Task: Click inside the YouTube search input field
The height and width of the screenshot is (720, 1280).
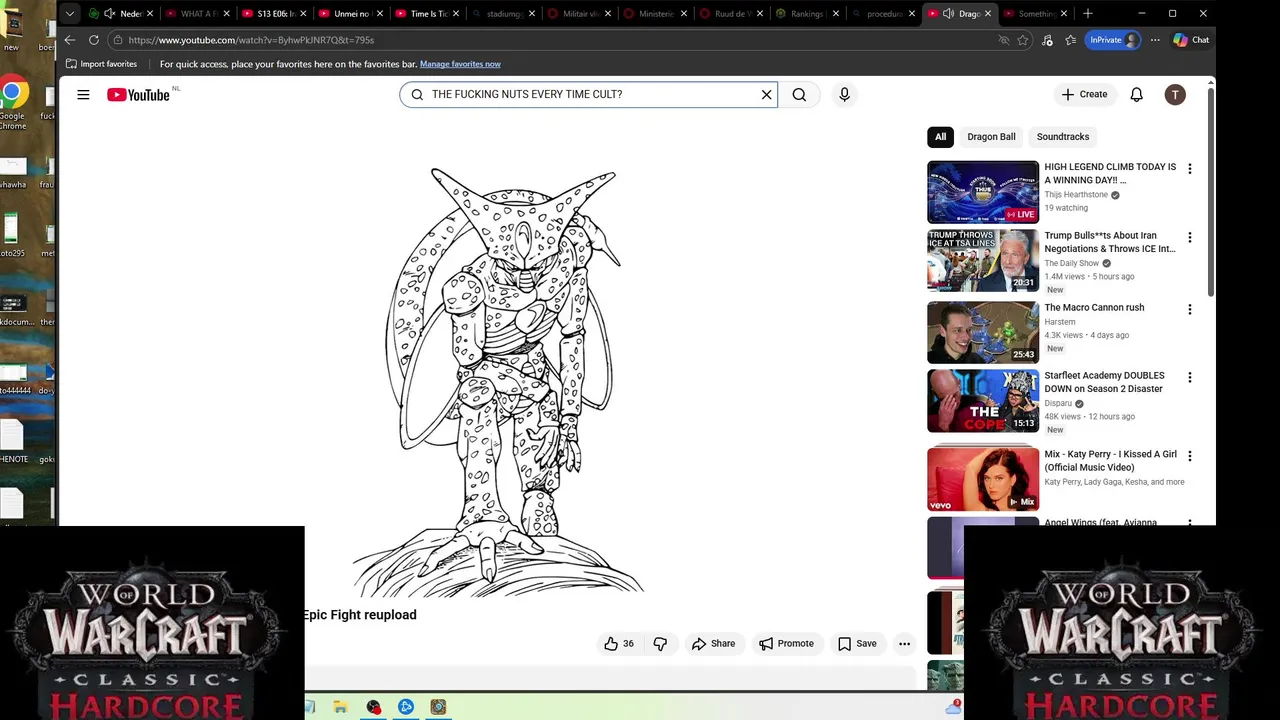Action: pos(590,95)
